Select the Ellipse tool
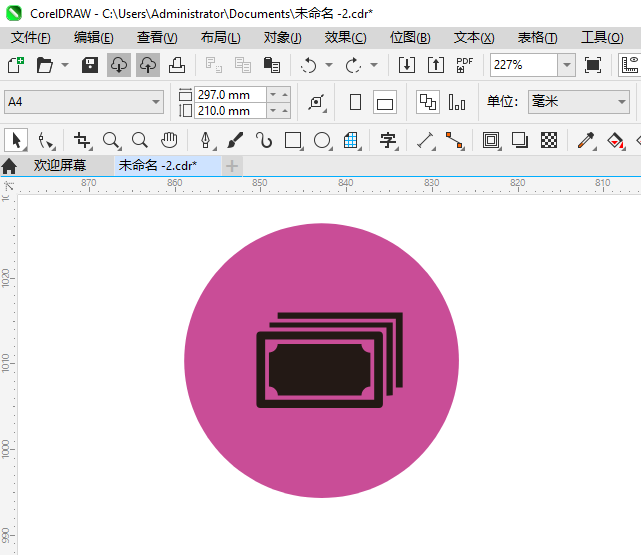The height and width of the screenshot is (555, 641). click(x=323, y=141)
